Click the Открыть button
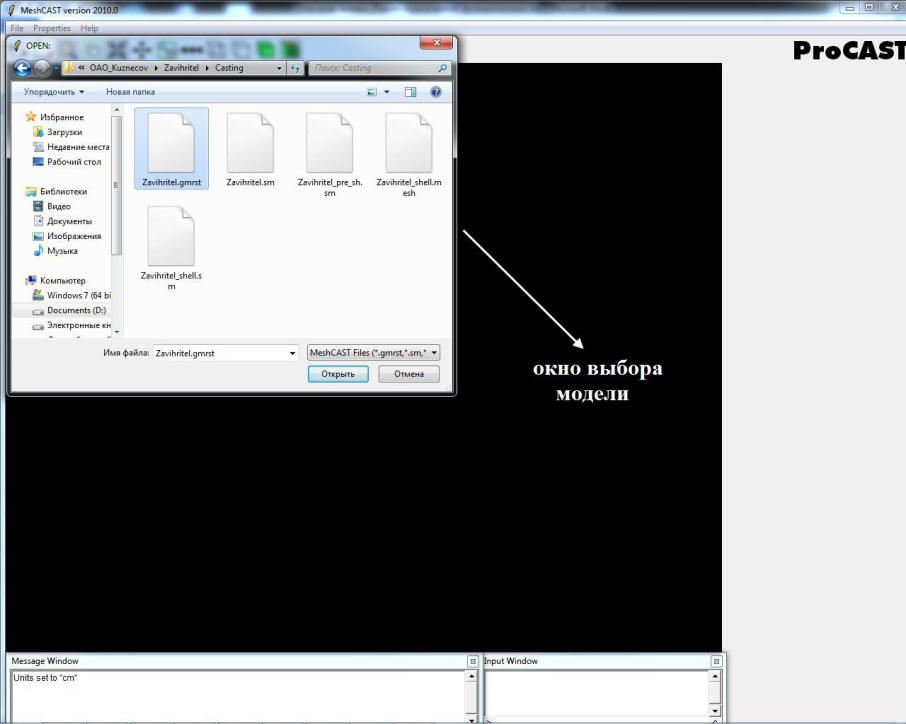The width and height of the screenshot is (906, 724). [x=338, y=374]
